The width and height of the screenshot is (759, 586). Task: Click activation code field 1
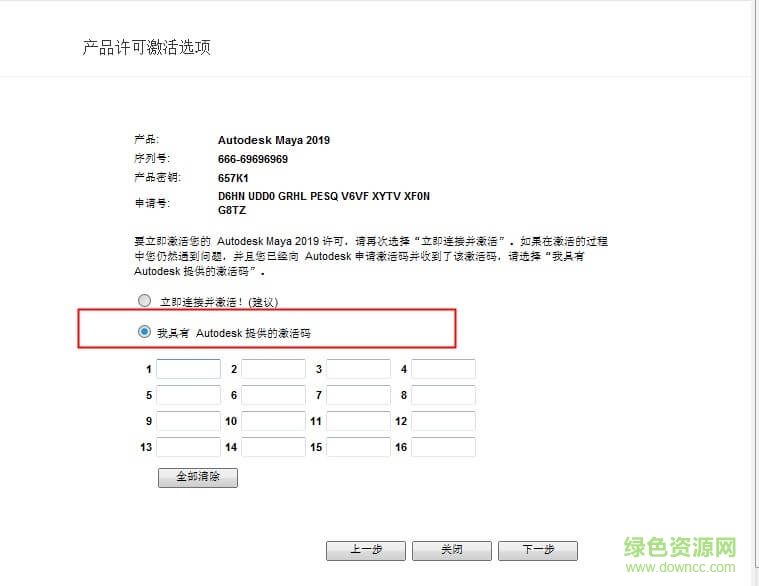188,369
